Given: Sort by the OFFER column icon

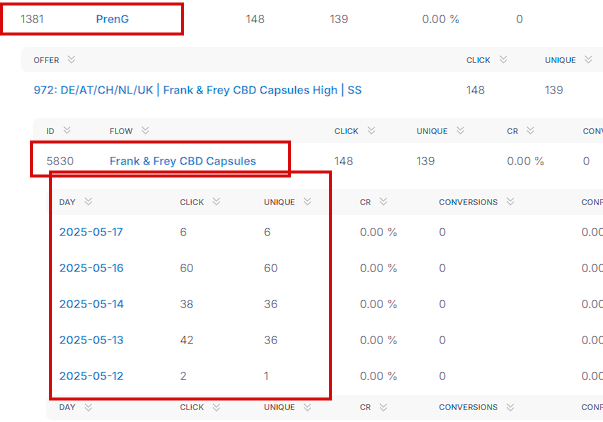Looking at the screenshot, I should pyautogui.click(x=71, y=60).
